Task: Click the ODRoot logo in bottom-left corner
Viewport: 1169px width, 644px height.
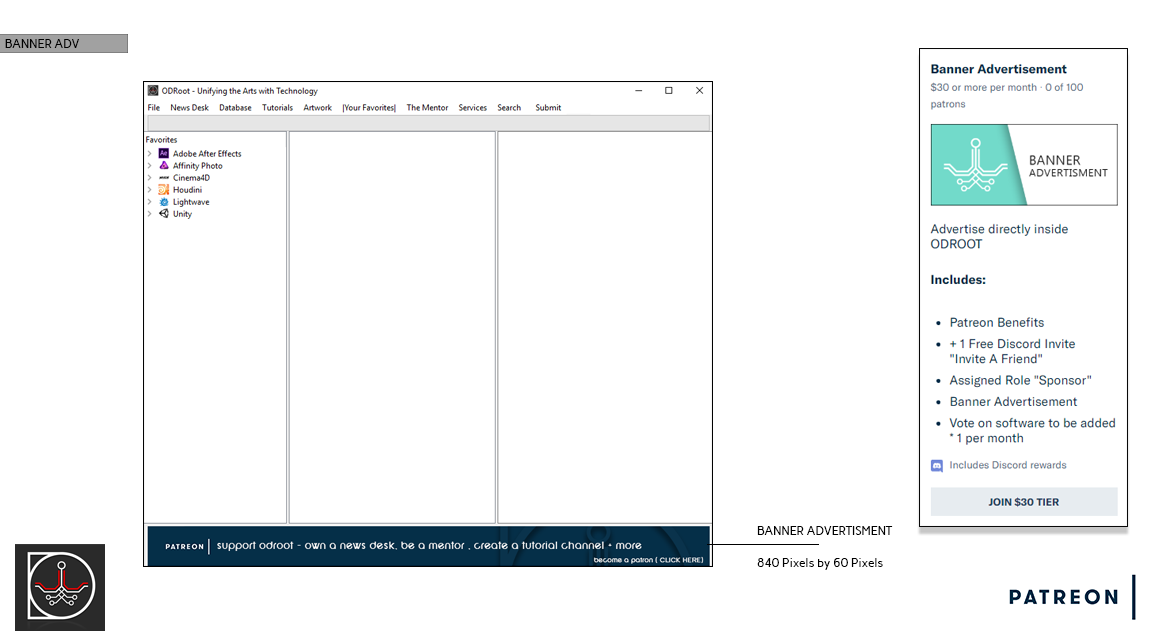Action: click(x=60, y=587)
